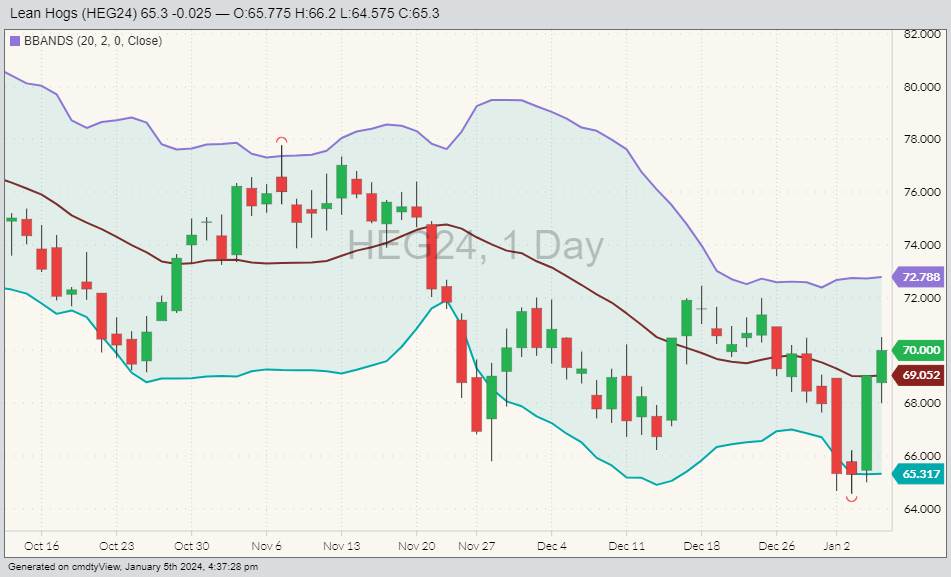Click the HEG24, 1 Day watermark text

tap(475, 246)
